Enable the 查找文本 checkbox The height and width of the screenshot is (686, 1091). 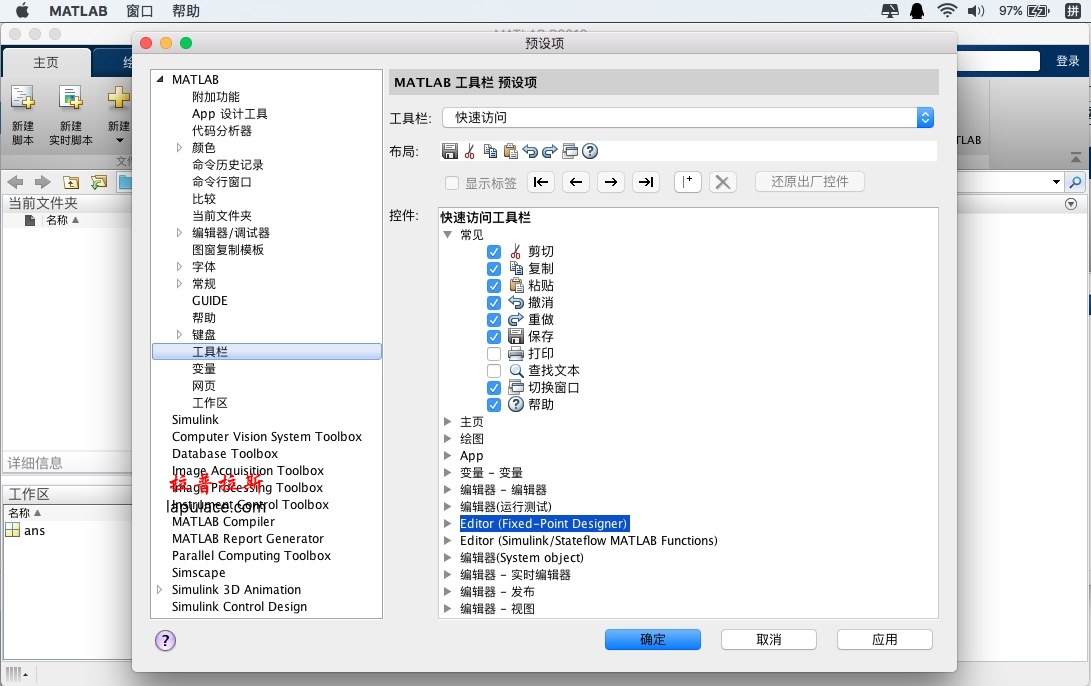click(x=494, y=371)
